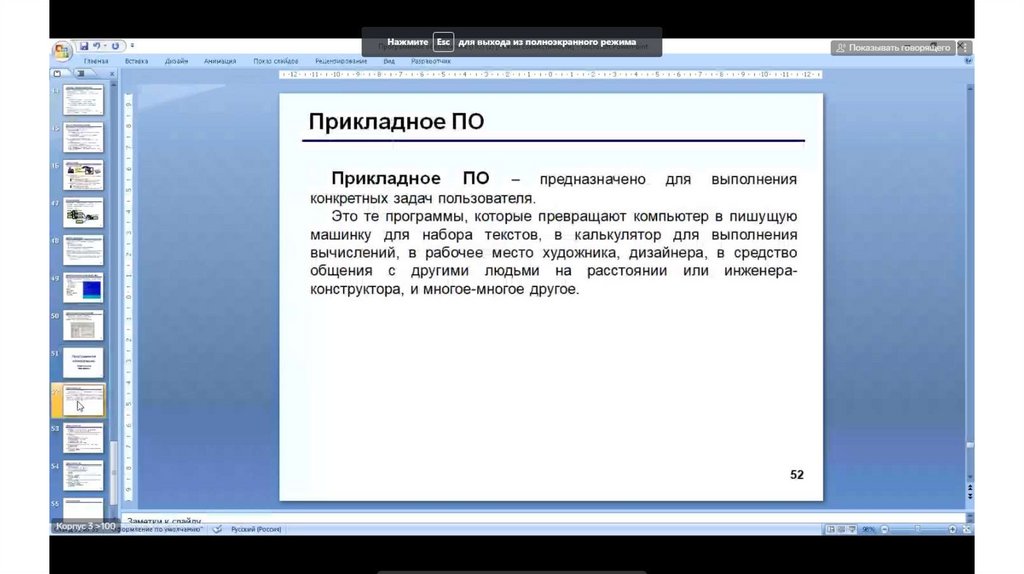
Task: Open the Анимация ribbon tab
Action: (220, 61)
